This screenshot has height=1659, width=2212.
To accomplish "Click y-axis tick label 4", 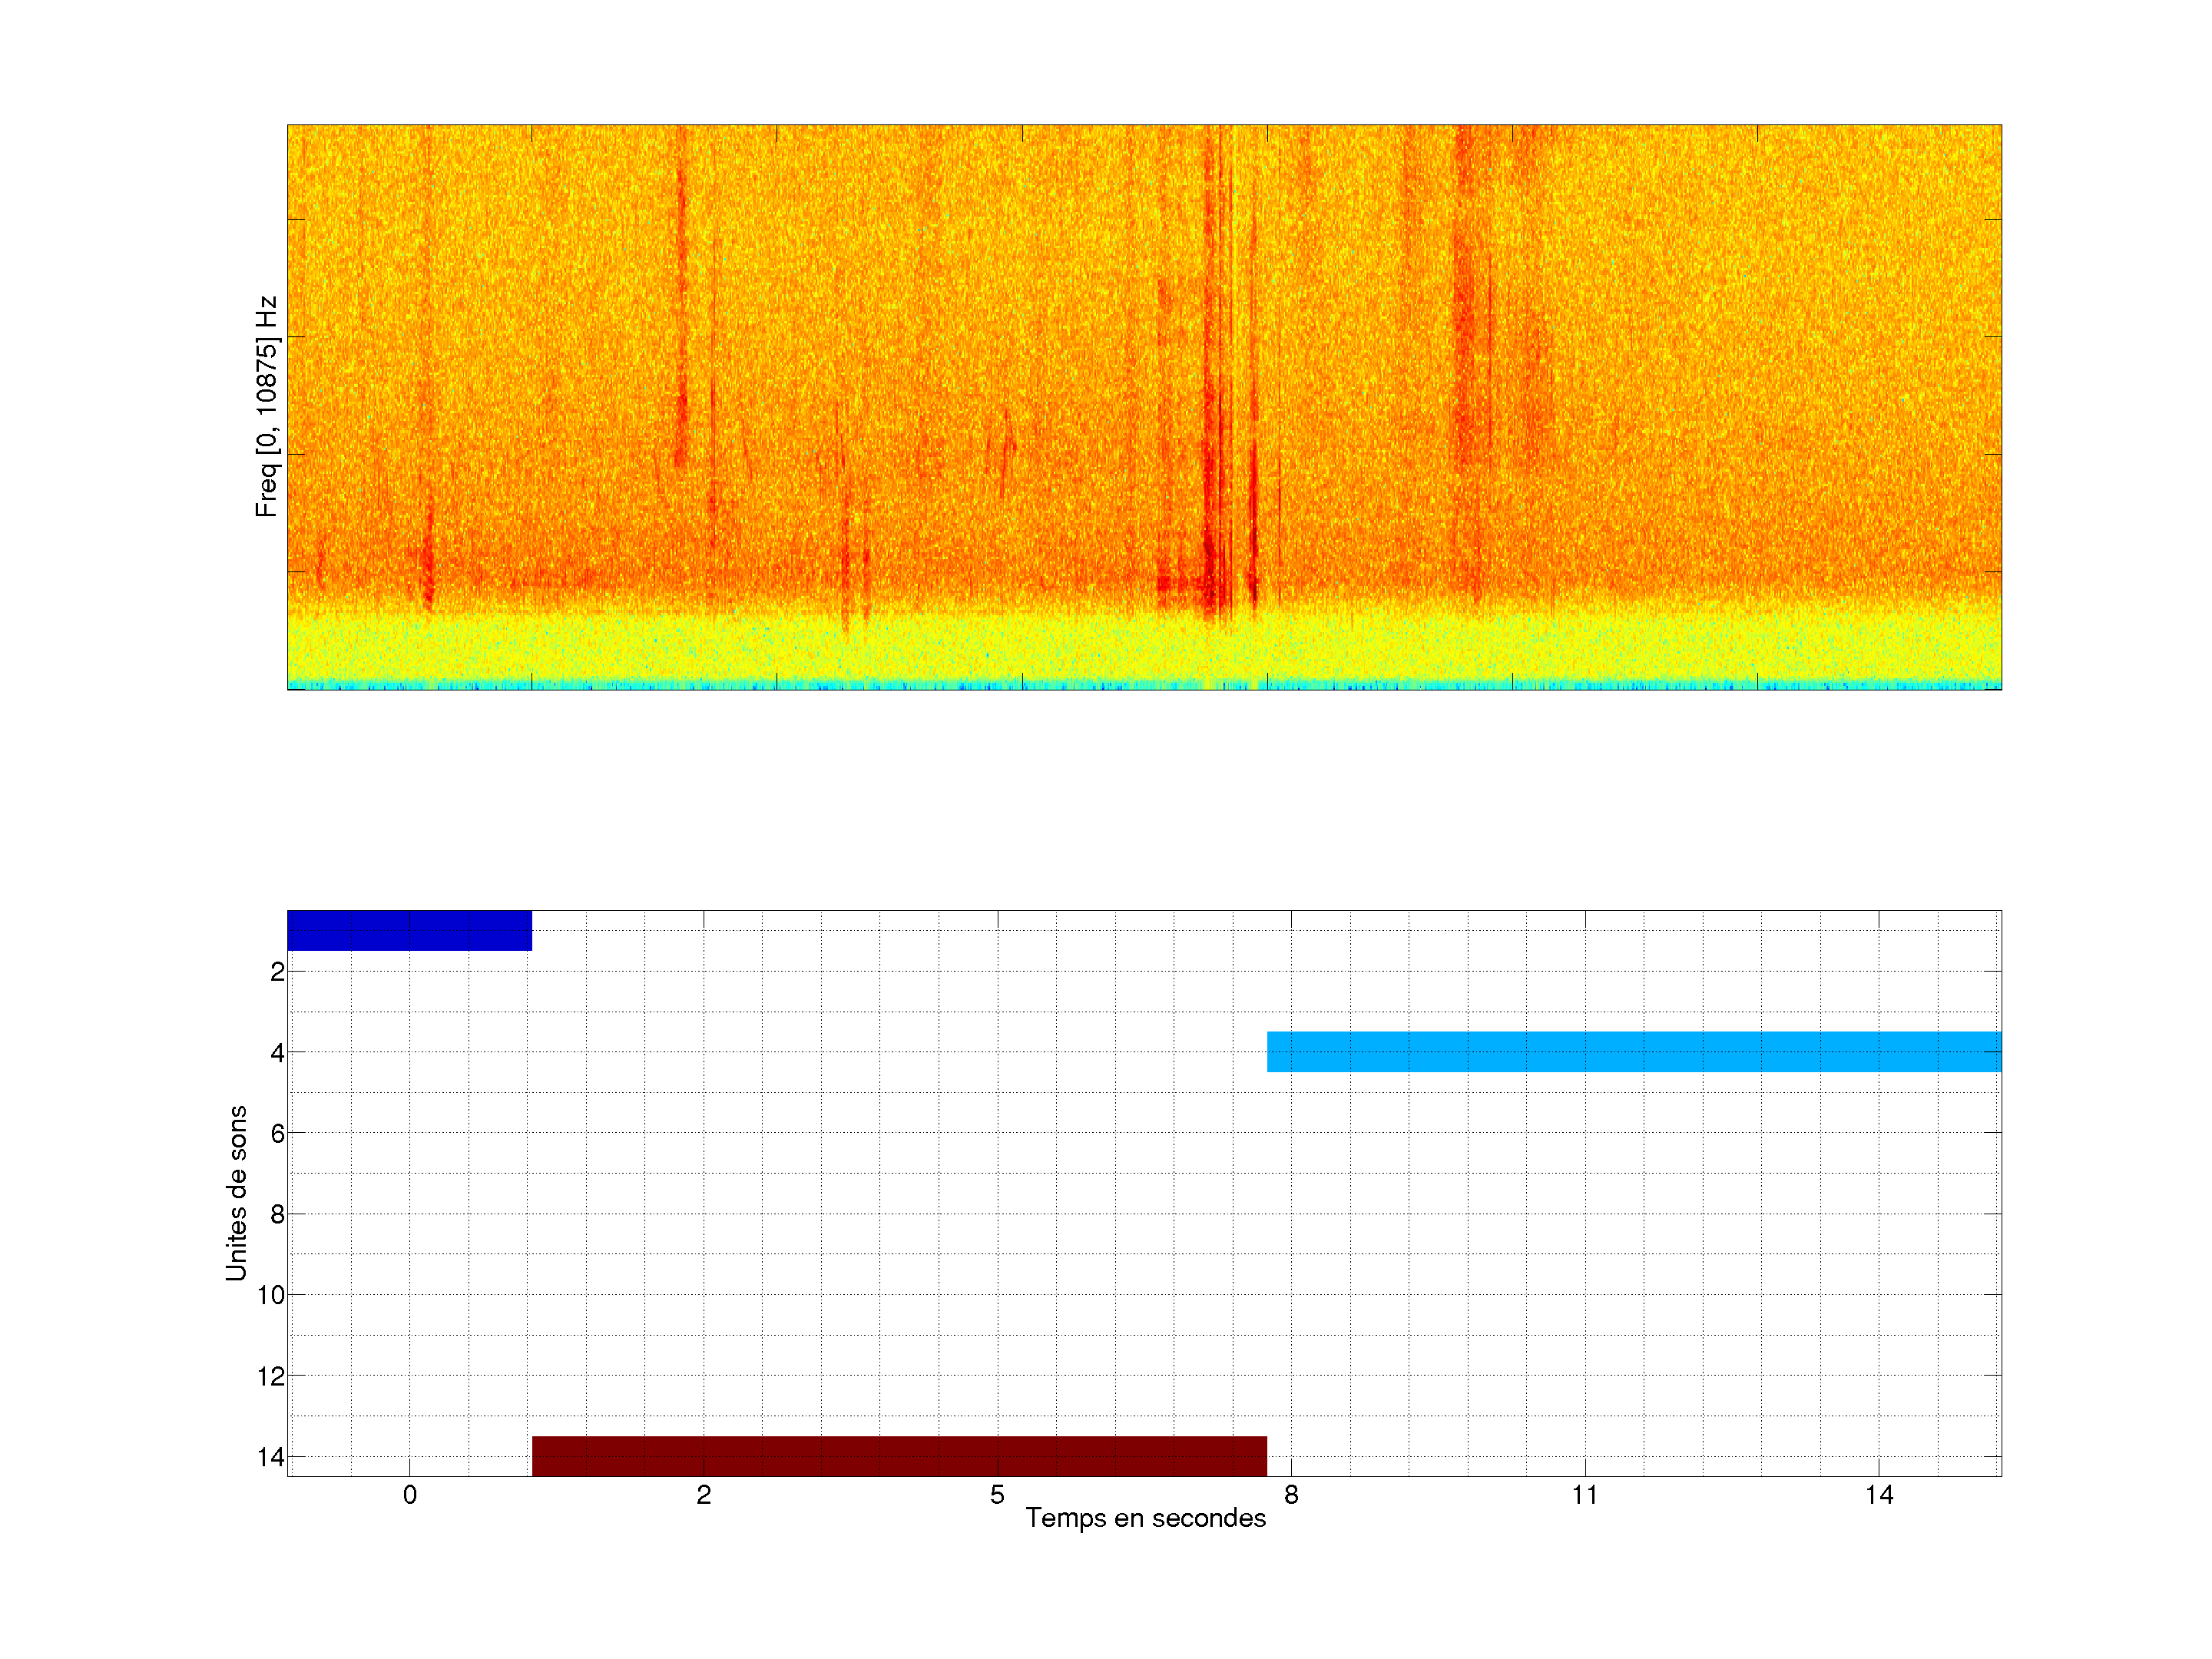I will coord(277,1053).
